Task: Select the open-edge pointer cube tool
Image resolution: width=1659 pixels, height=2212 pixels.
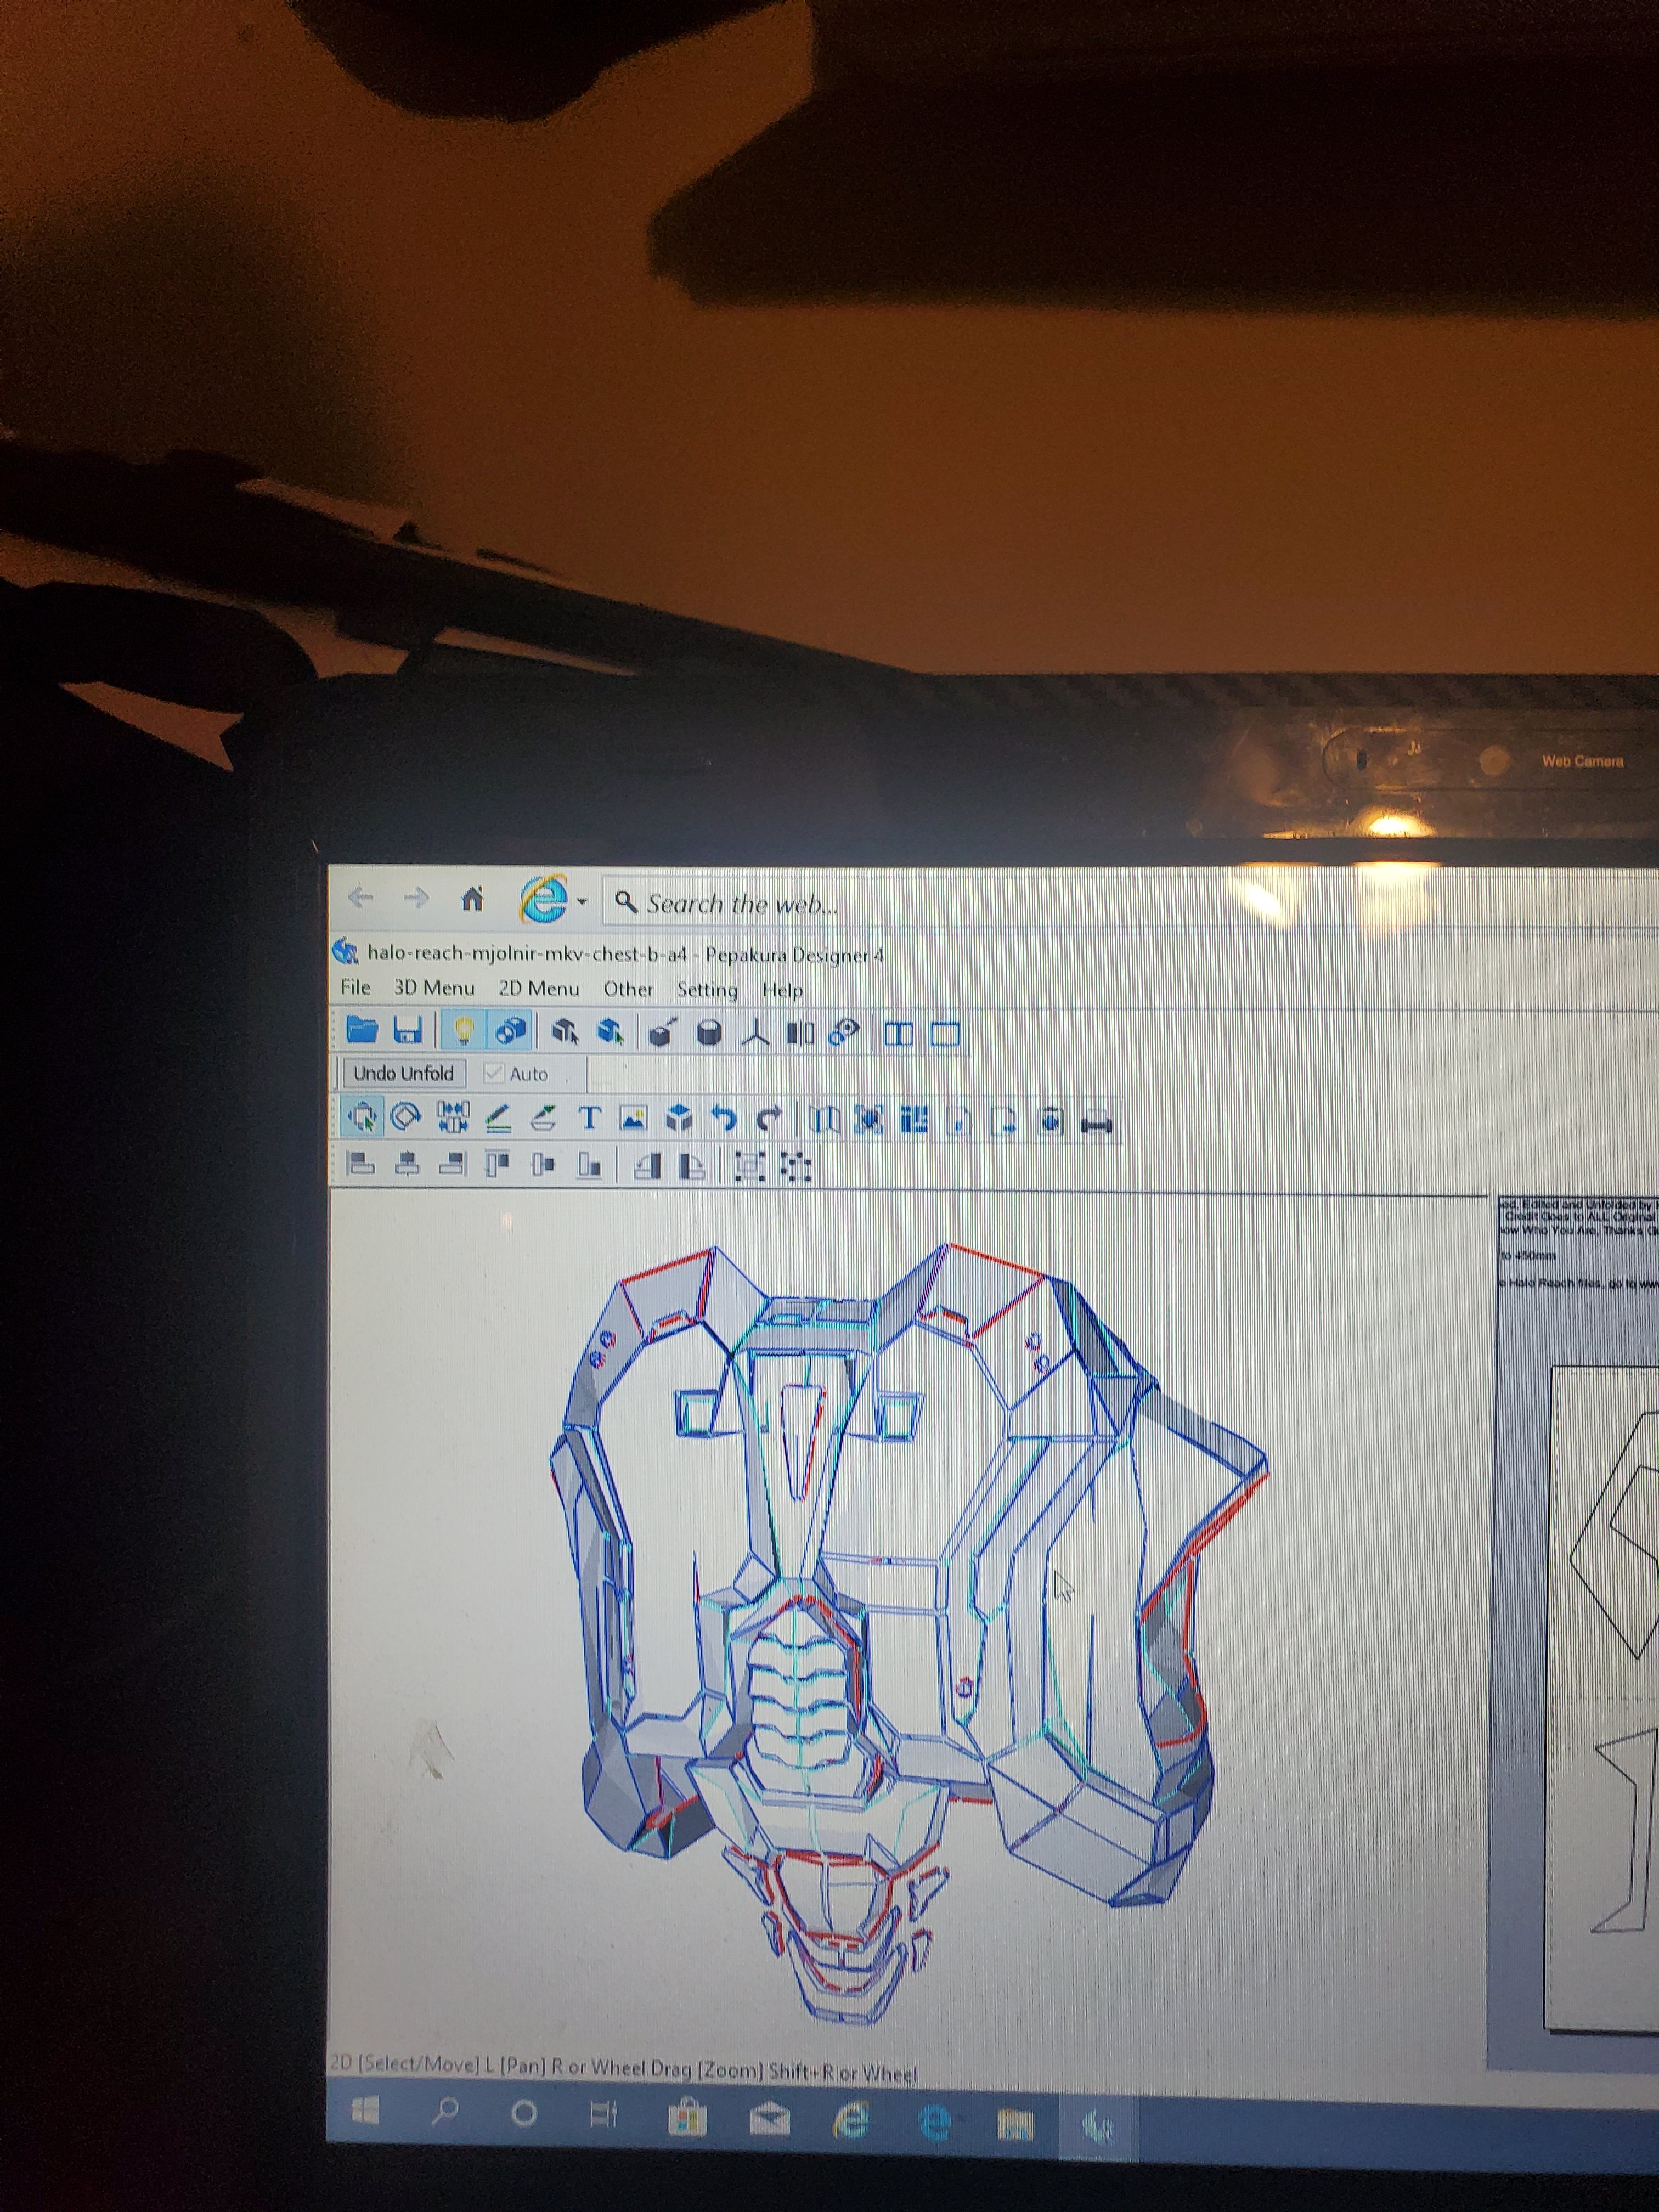Action: (x=566, y=1031)
